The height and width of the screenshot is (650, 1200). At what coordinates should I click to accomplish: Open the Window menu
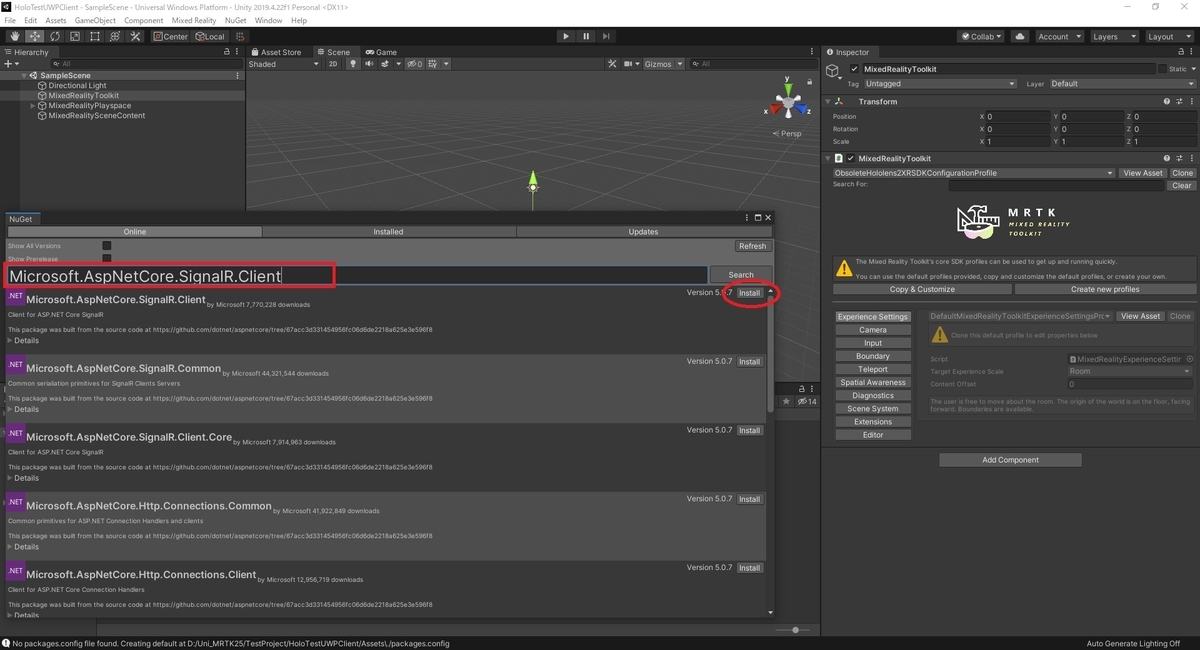tap(268, 20)
